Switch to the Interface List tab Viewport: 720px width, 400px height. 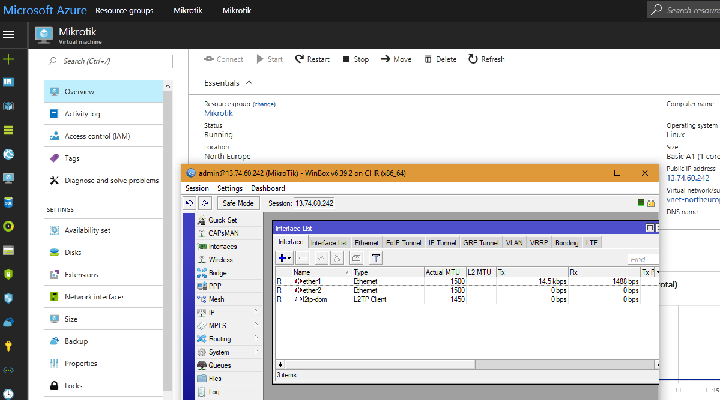click(329, 242)
